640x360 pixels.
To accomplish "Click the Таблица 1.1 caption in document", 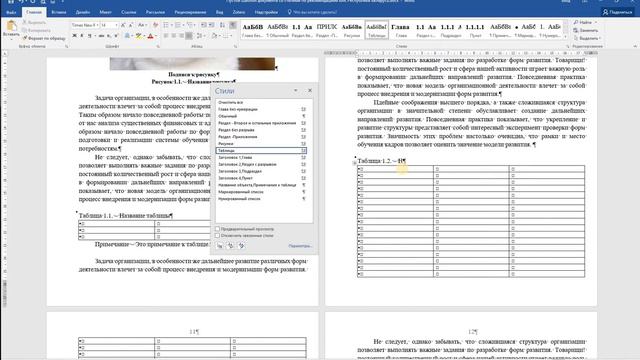I will [126, 216].
